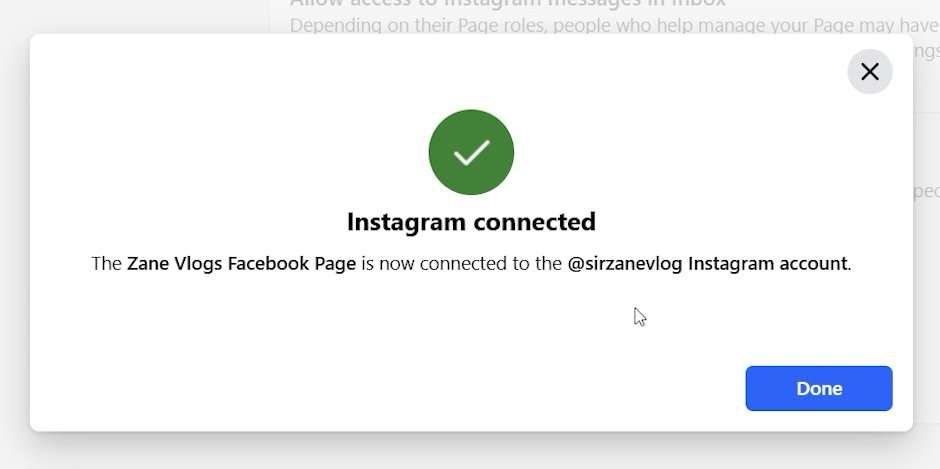Click the cut-off "peo" text at right edge

tap(926, 191)
